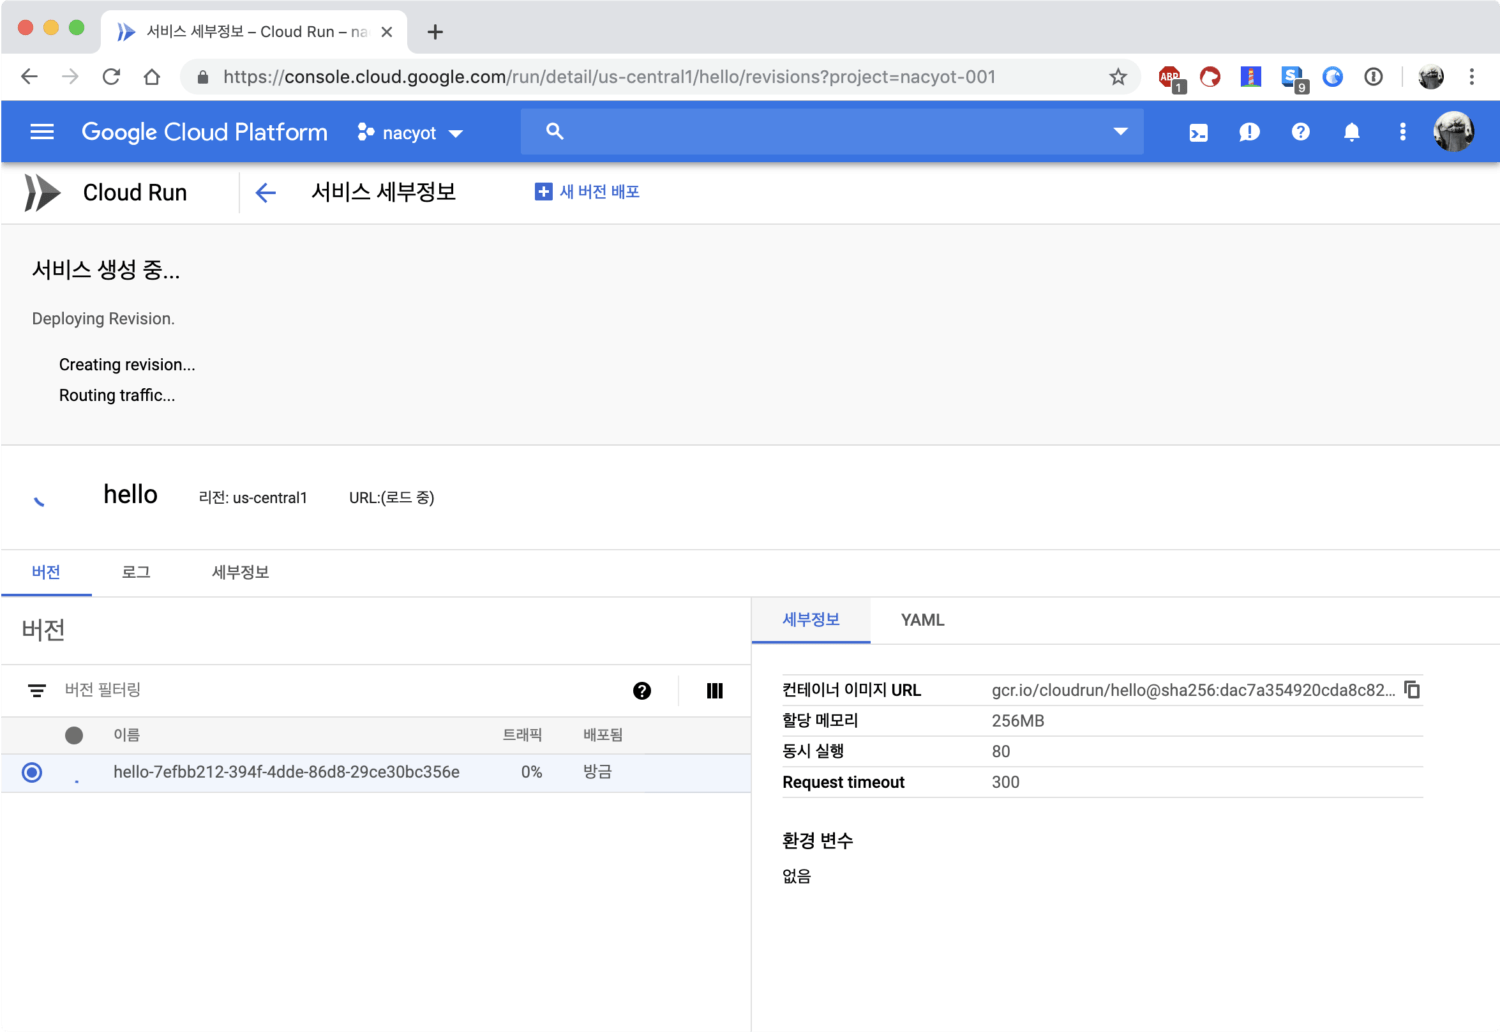Go back with the service details arrow
This screenshot has height=1033, width=1500.
pyautogui.click(x=265, y=193)
